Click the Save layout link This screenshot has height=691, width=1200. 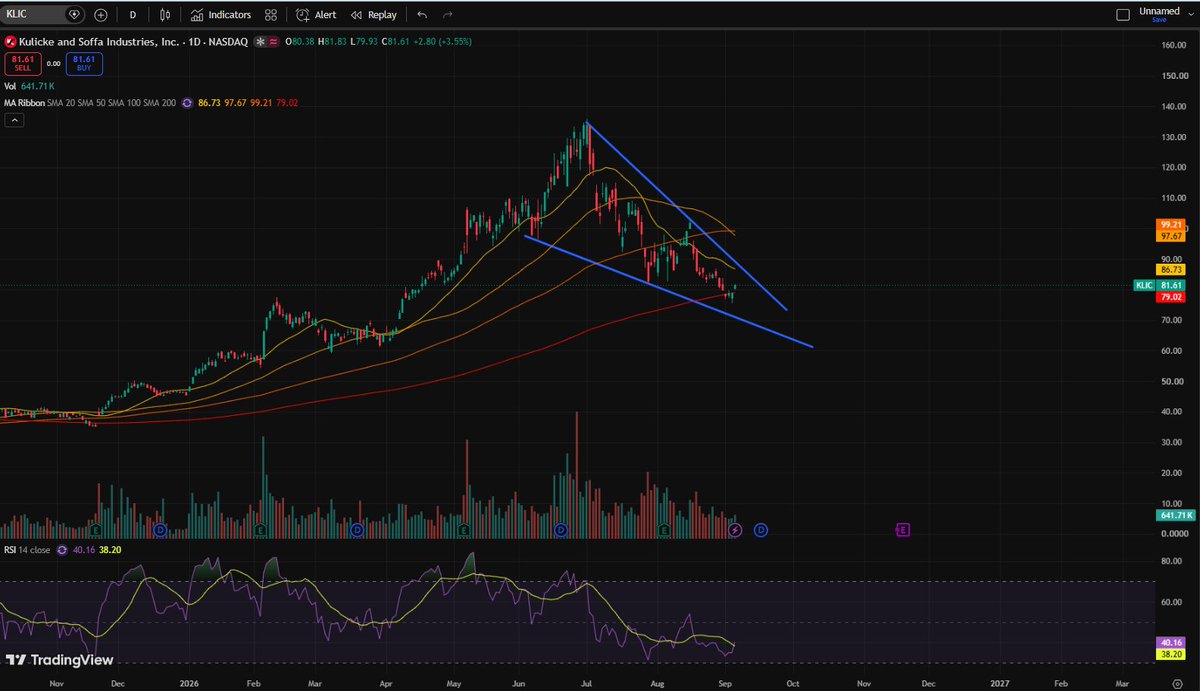[1159, 20]
